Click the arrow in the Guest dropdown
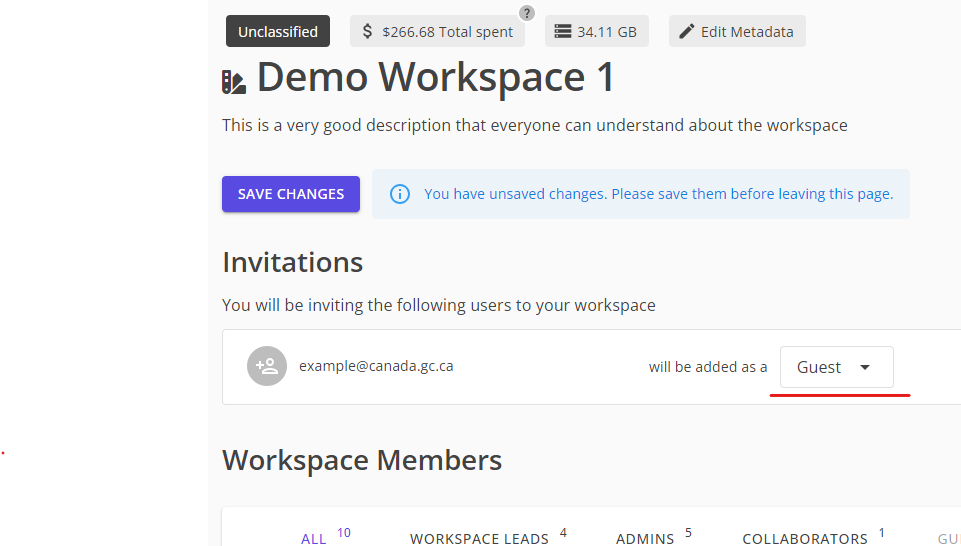Viewport: 961px width, 546px height. tap(865, 367)
